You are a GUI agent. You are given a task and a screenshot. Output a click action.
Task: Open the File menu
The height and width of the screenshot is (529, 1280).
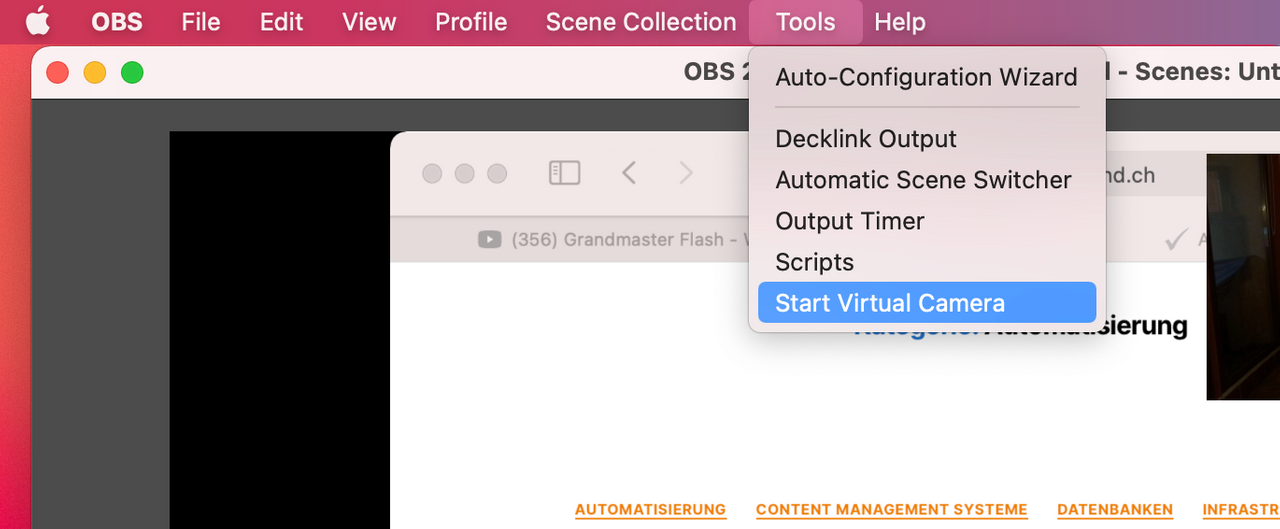pos(201,21)
